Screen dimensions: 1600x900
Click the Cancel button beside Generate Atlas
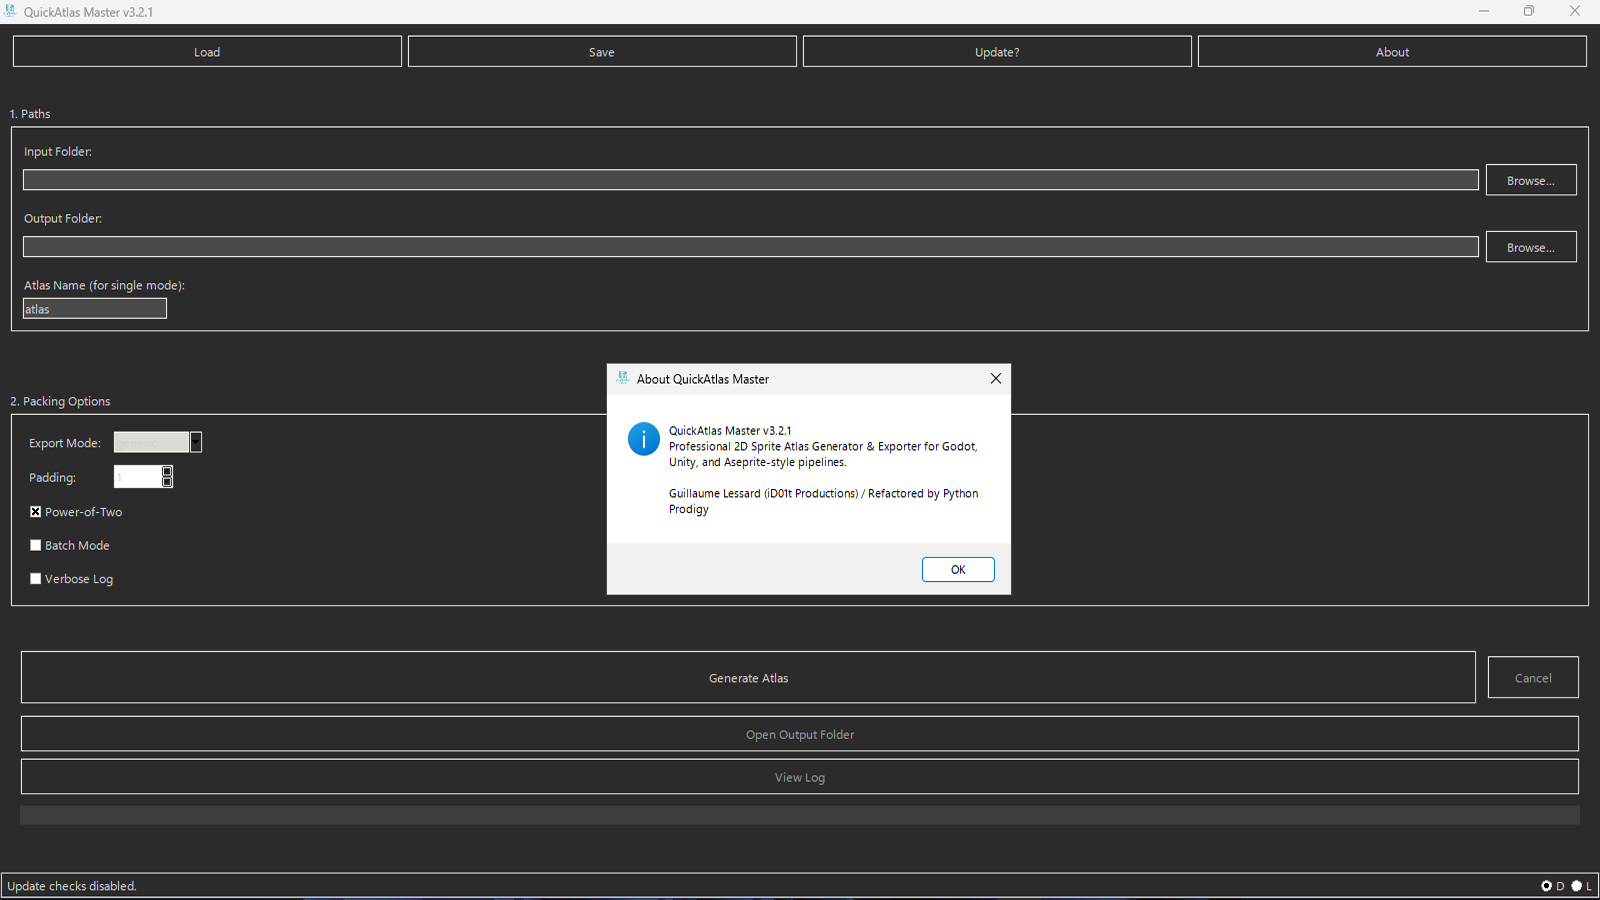pyautogui.click(x=1533, y=678)
